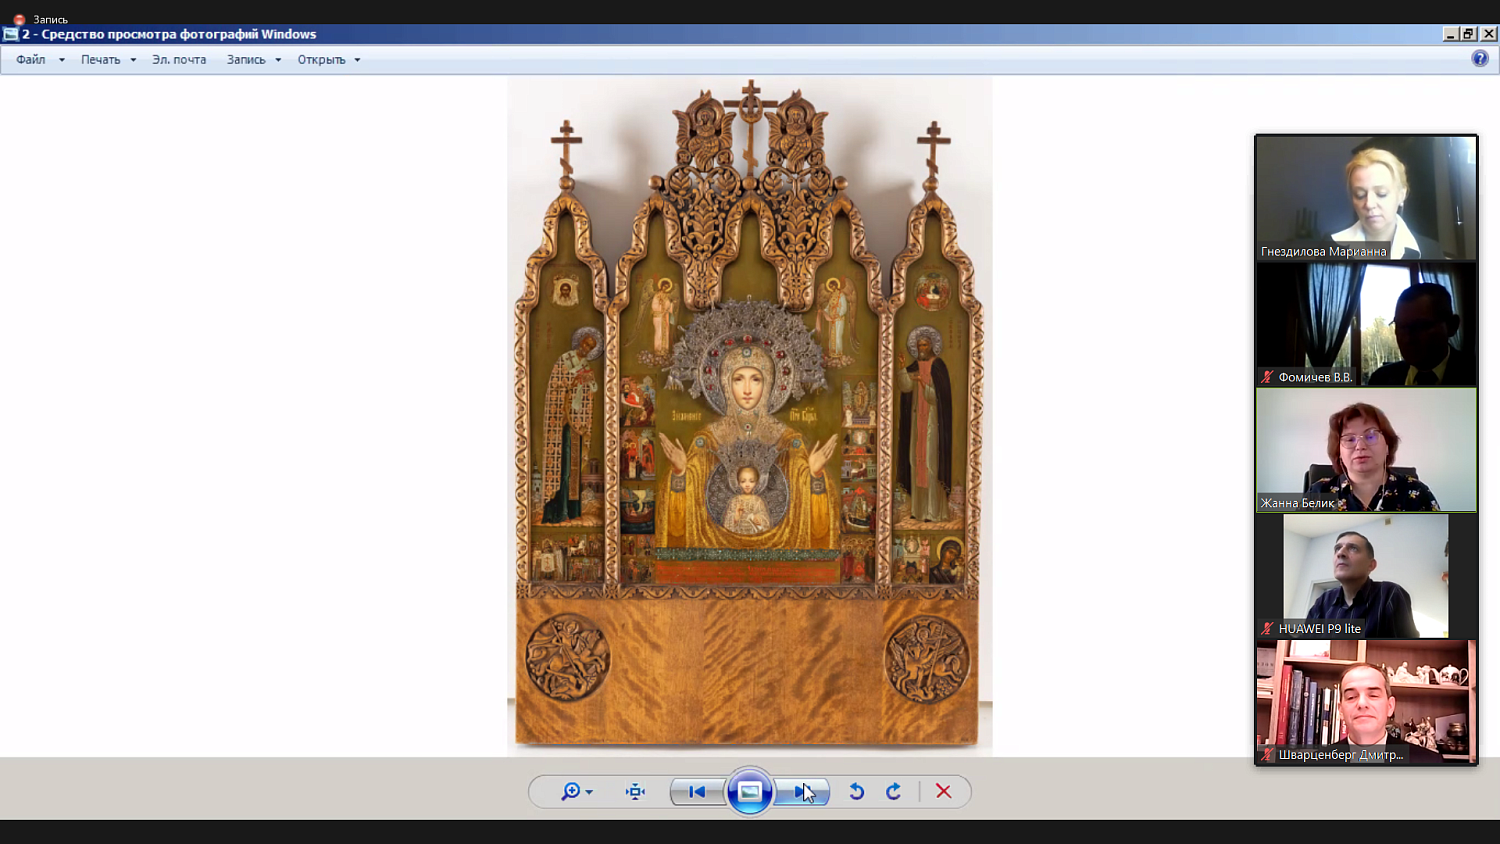Close the photo viewer window

1488,34
